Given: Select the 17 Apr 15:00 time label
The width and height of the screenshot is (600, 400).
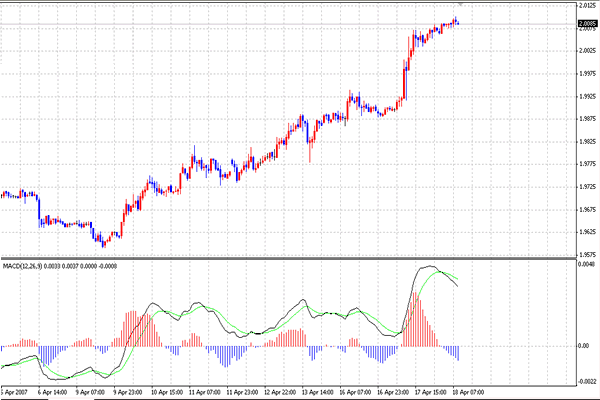Looking at the screenshot, I should point(430,392).
